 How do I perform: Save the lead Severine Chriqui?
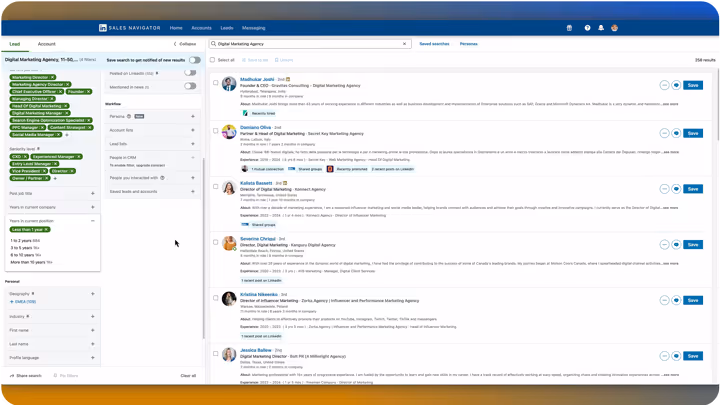[x=693, y=245]
